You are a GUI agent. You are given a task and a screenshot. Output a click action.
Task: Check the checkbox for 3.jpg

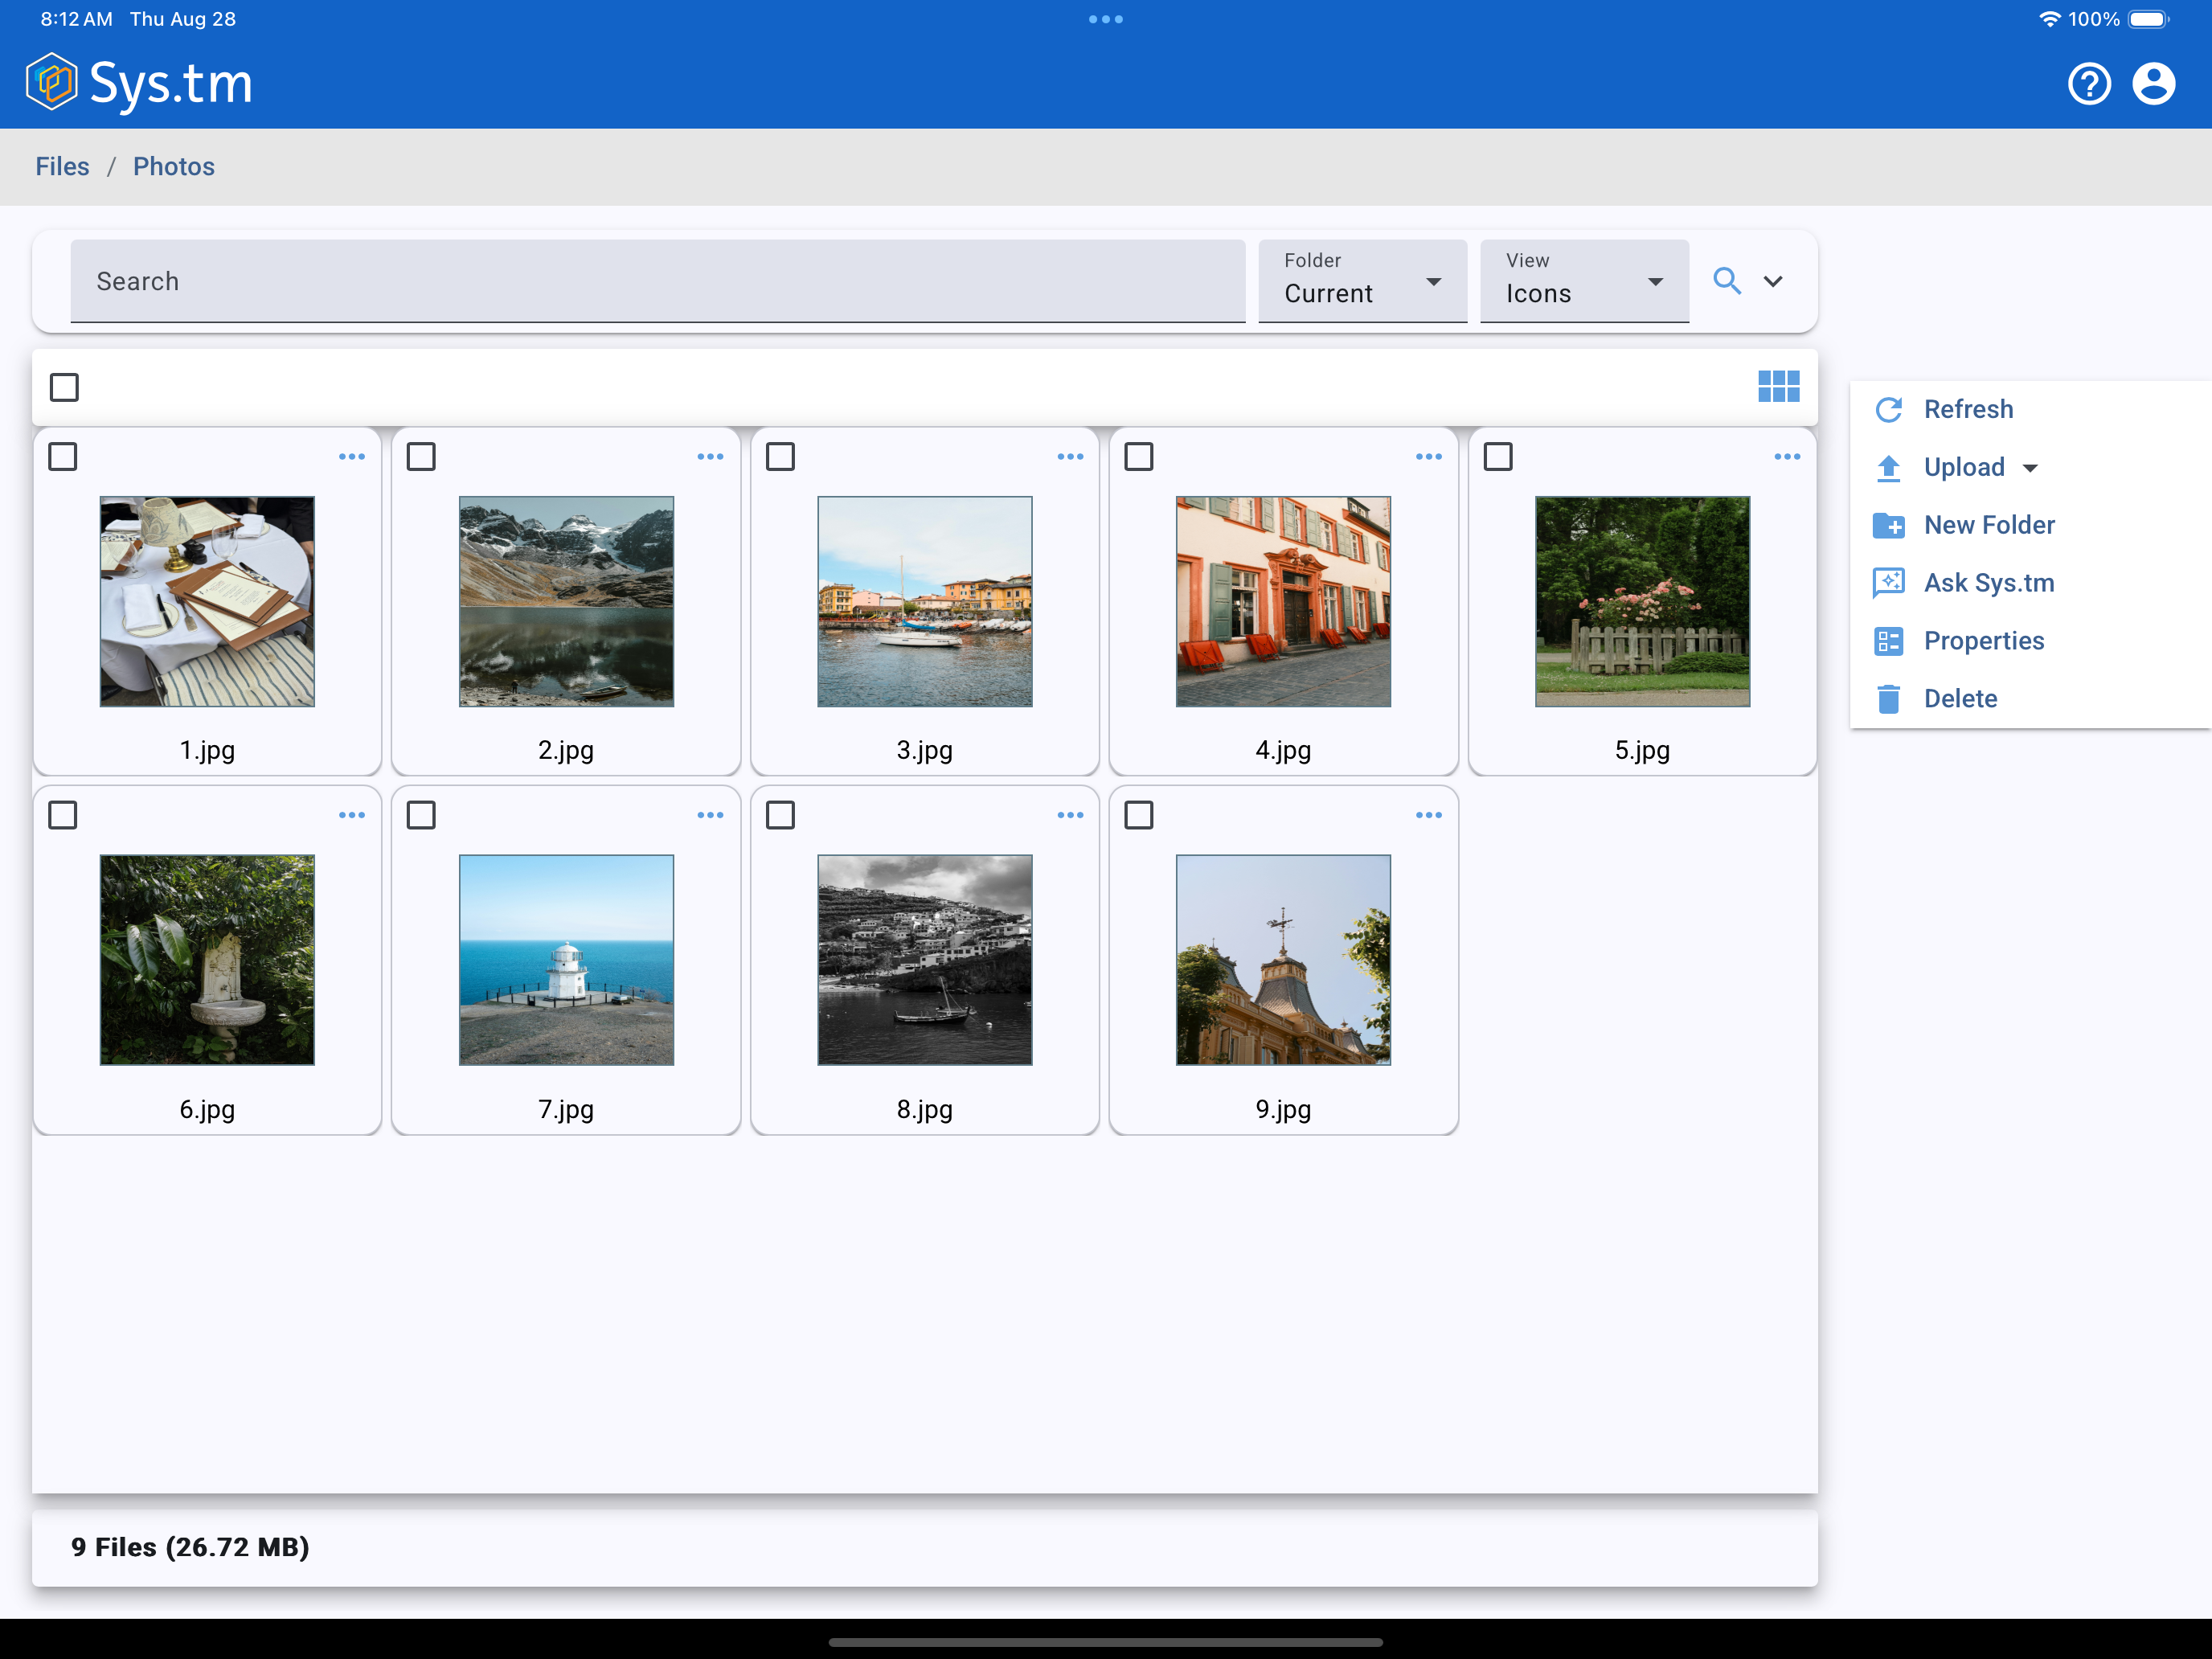pyautogui.click(x=780, y=457)
